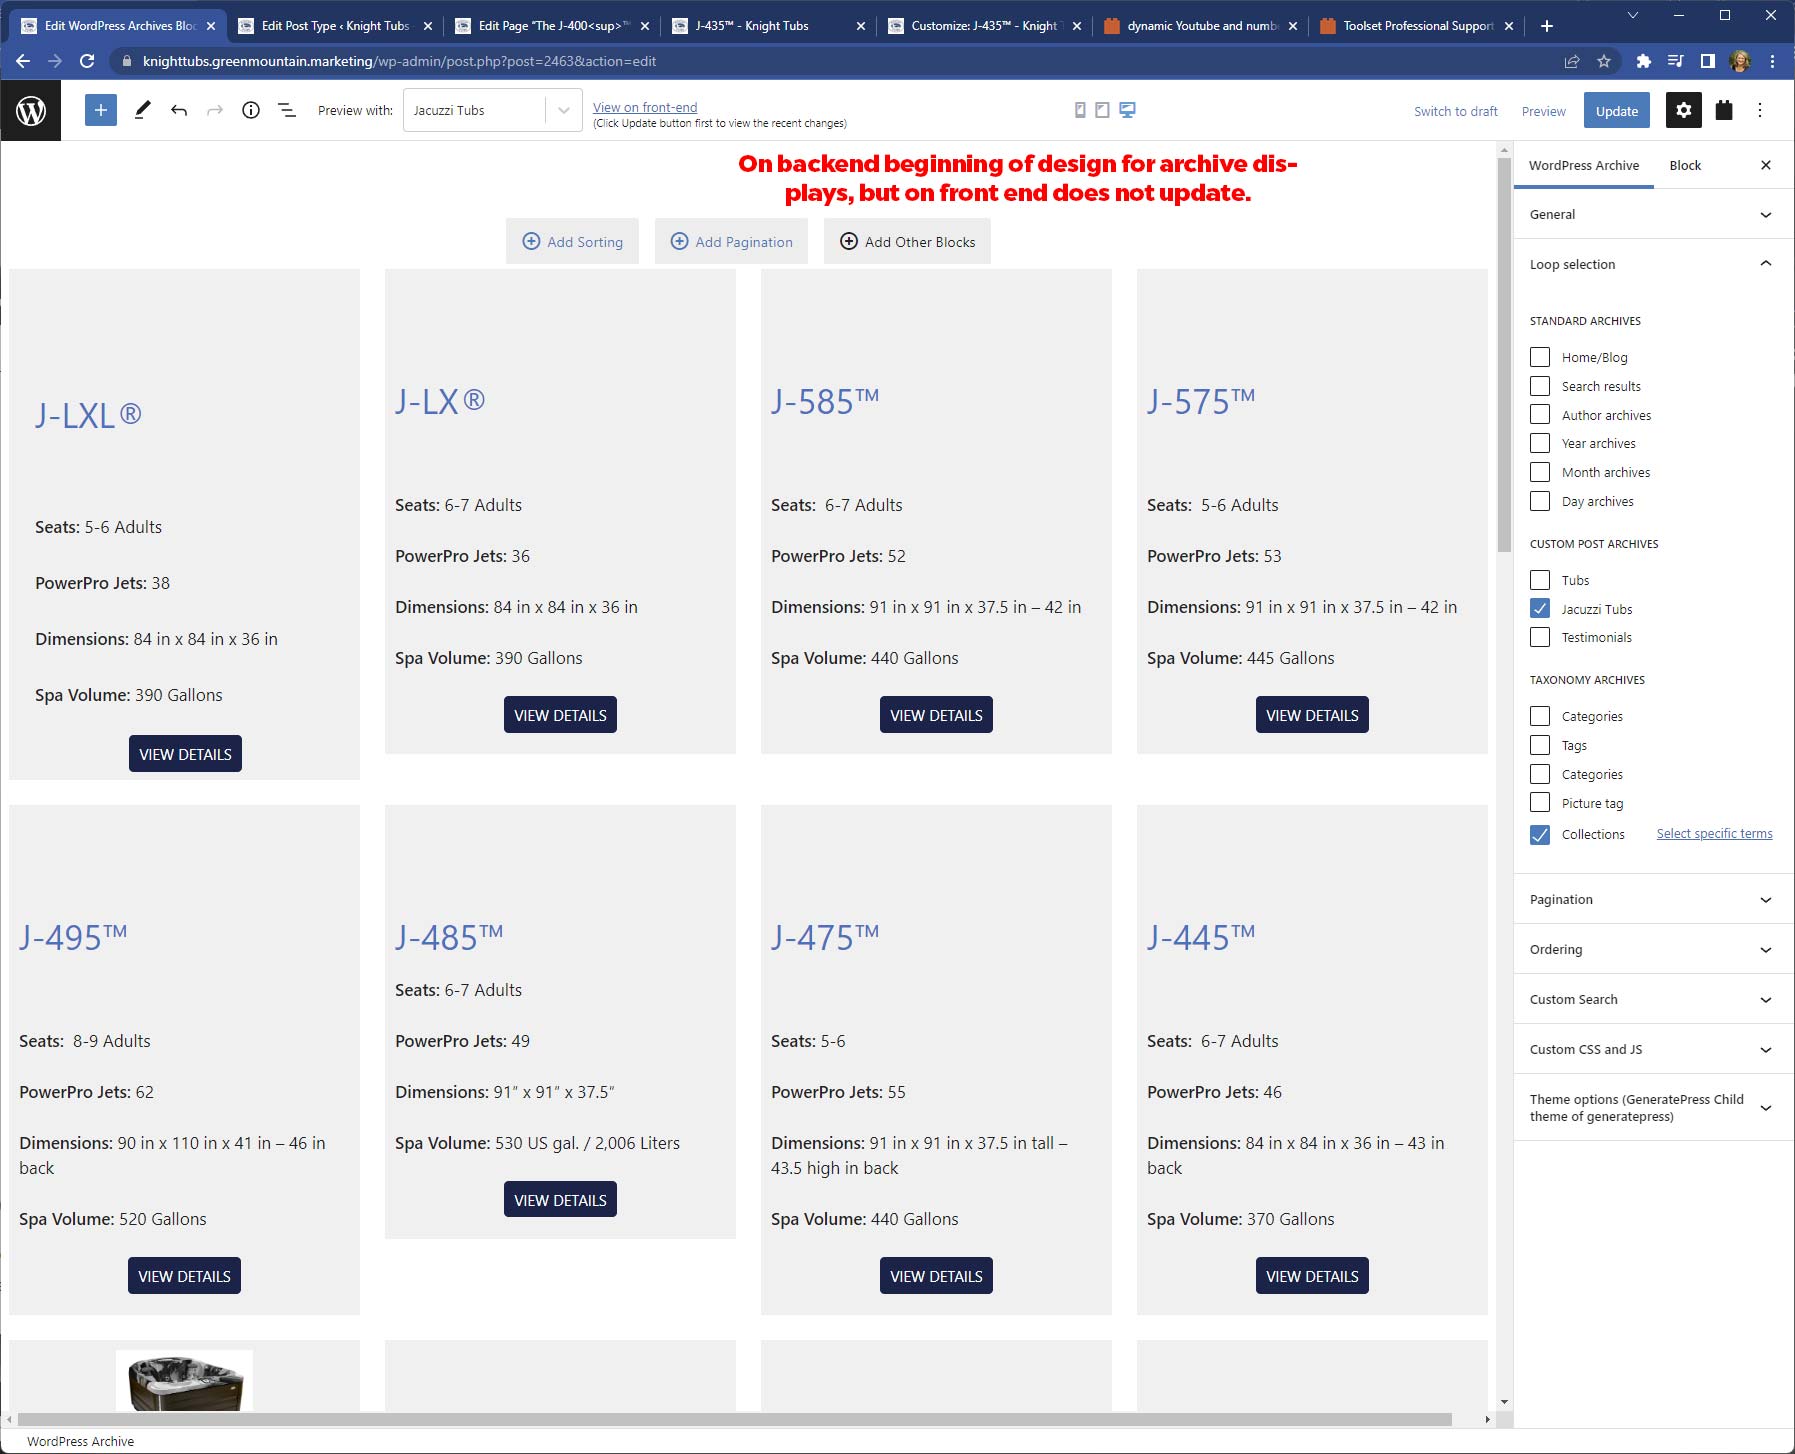The width and height of the screenshot is (1795, 1454).
Task: Enable the Year archives checkbox
Action: [1540, 443]
